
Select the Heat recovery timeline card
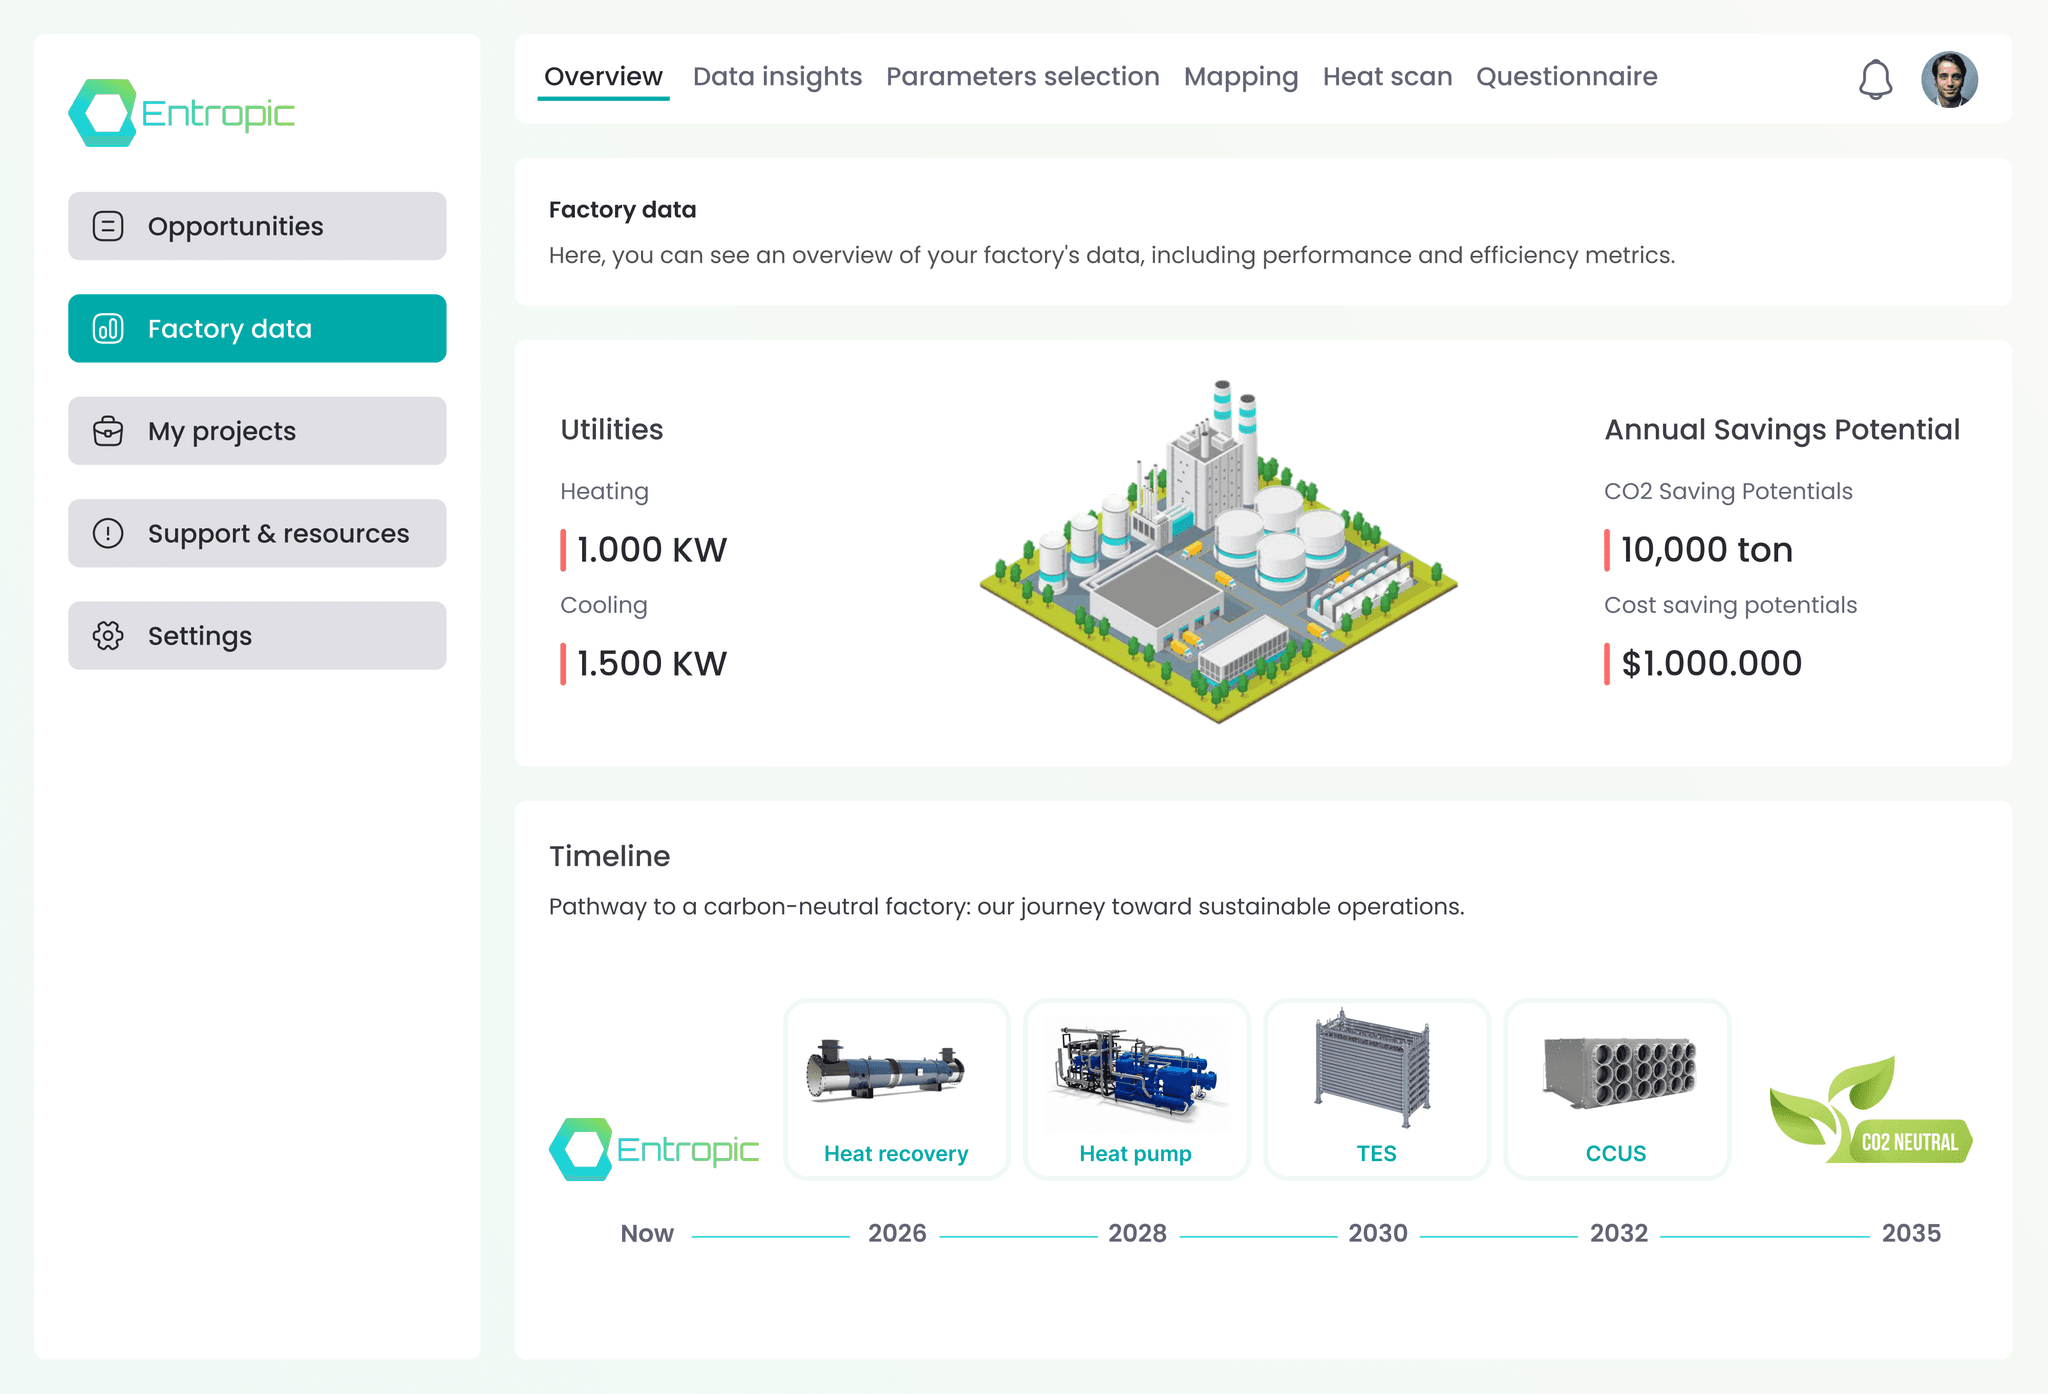896,1089
